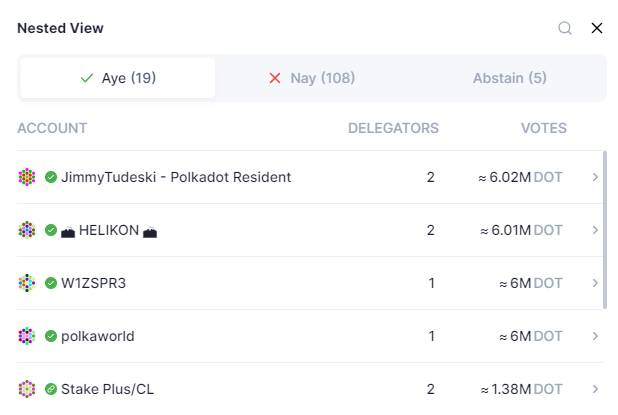Expand the Stake Plus/CL row chevron
The width and height of the screenshot is (618, 415).
point(595,389)
